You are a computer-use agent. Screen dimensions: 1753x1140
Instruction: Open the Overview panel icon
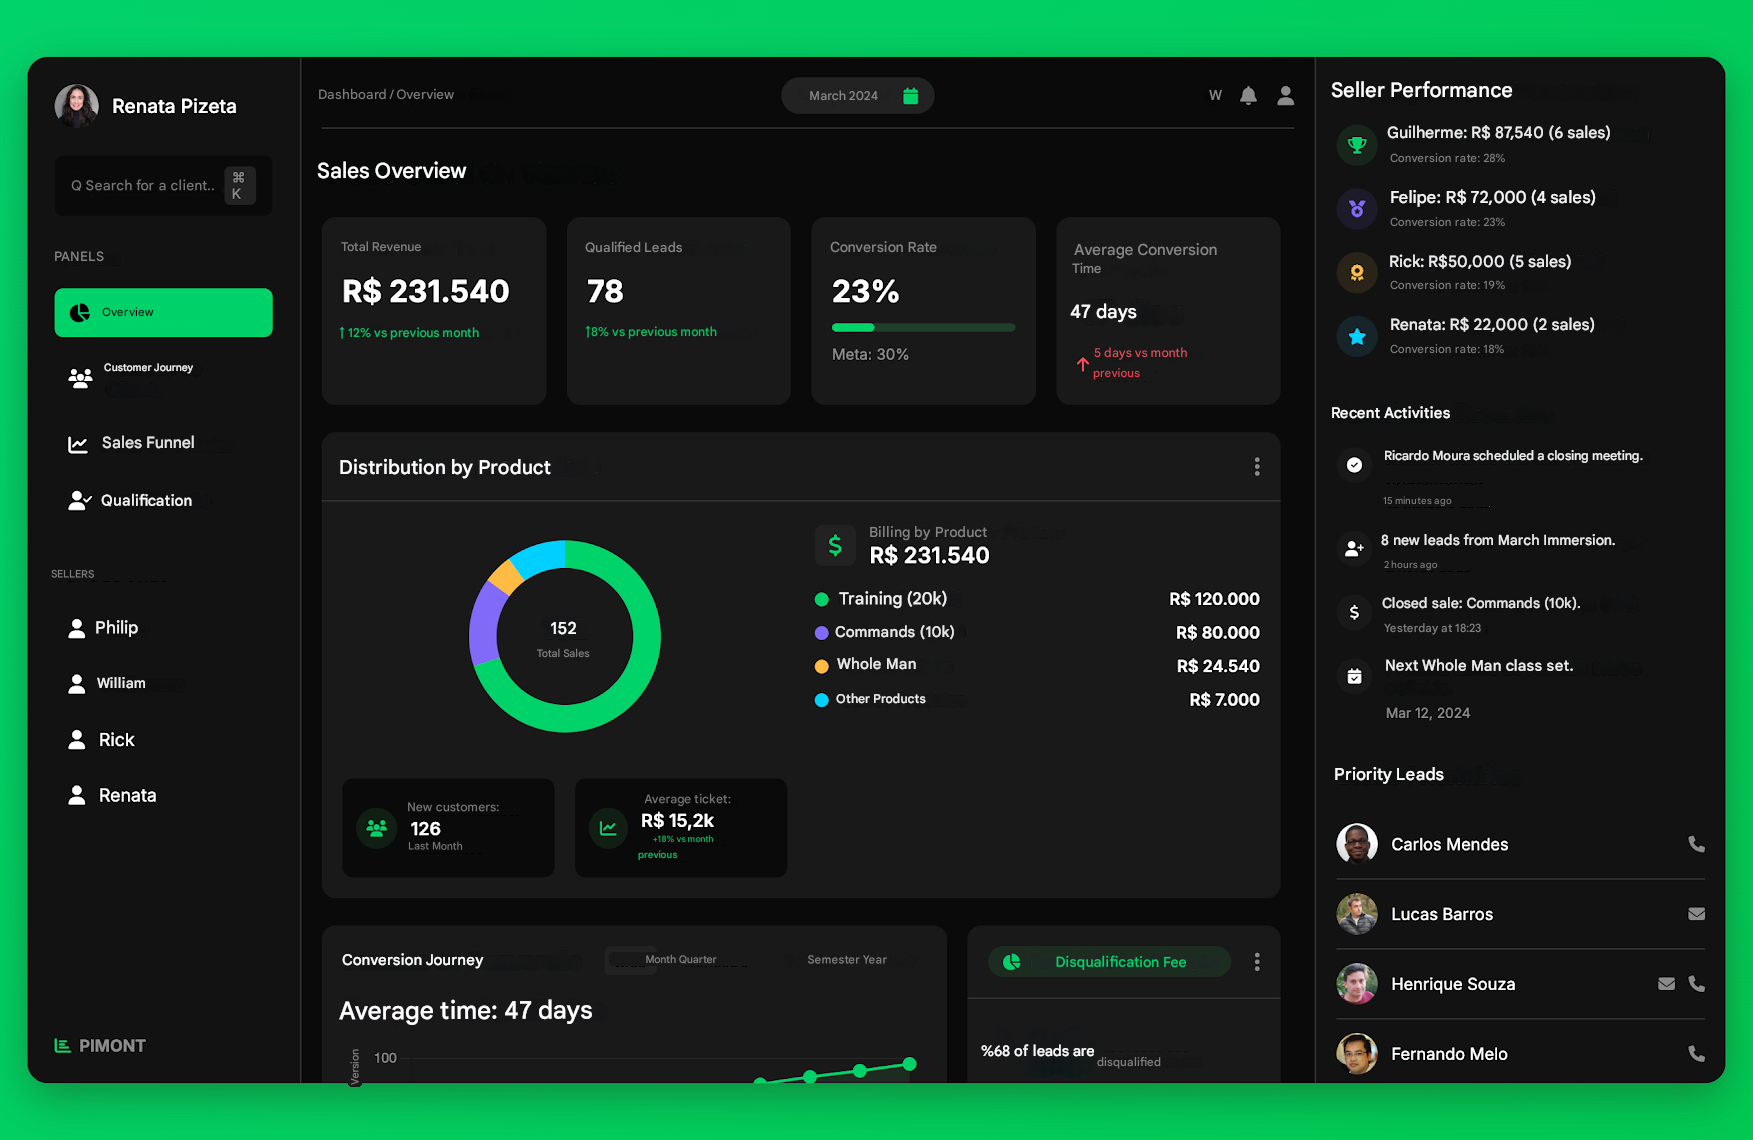click(x=79, y=312)
